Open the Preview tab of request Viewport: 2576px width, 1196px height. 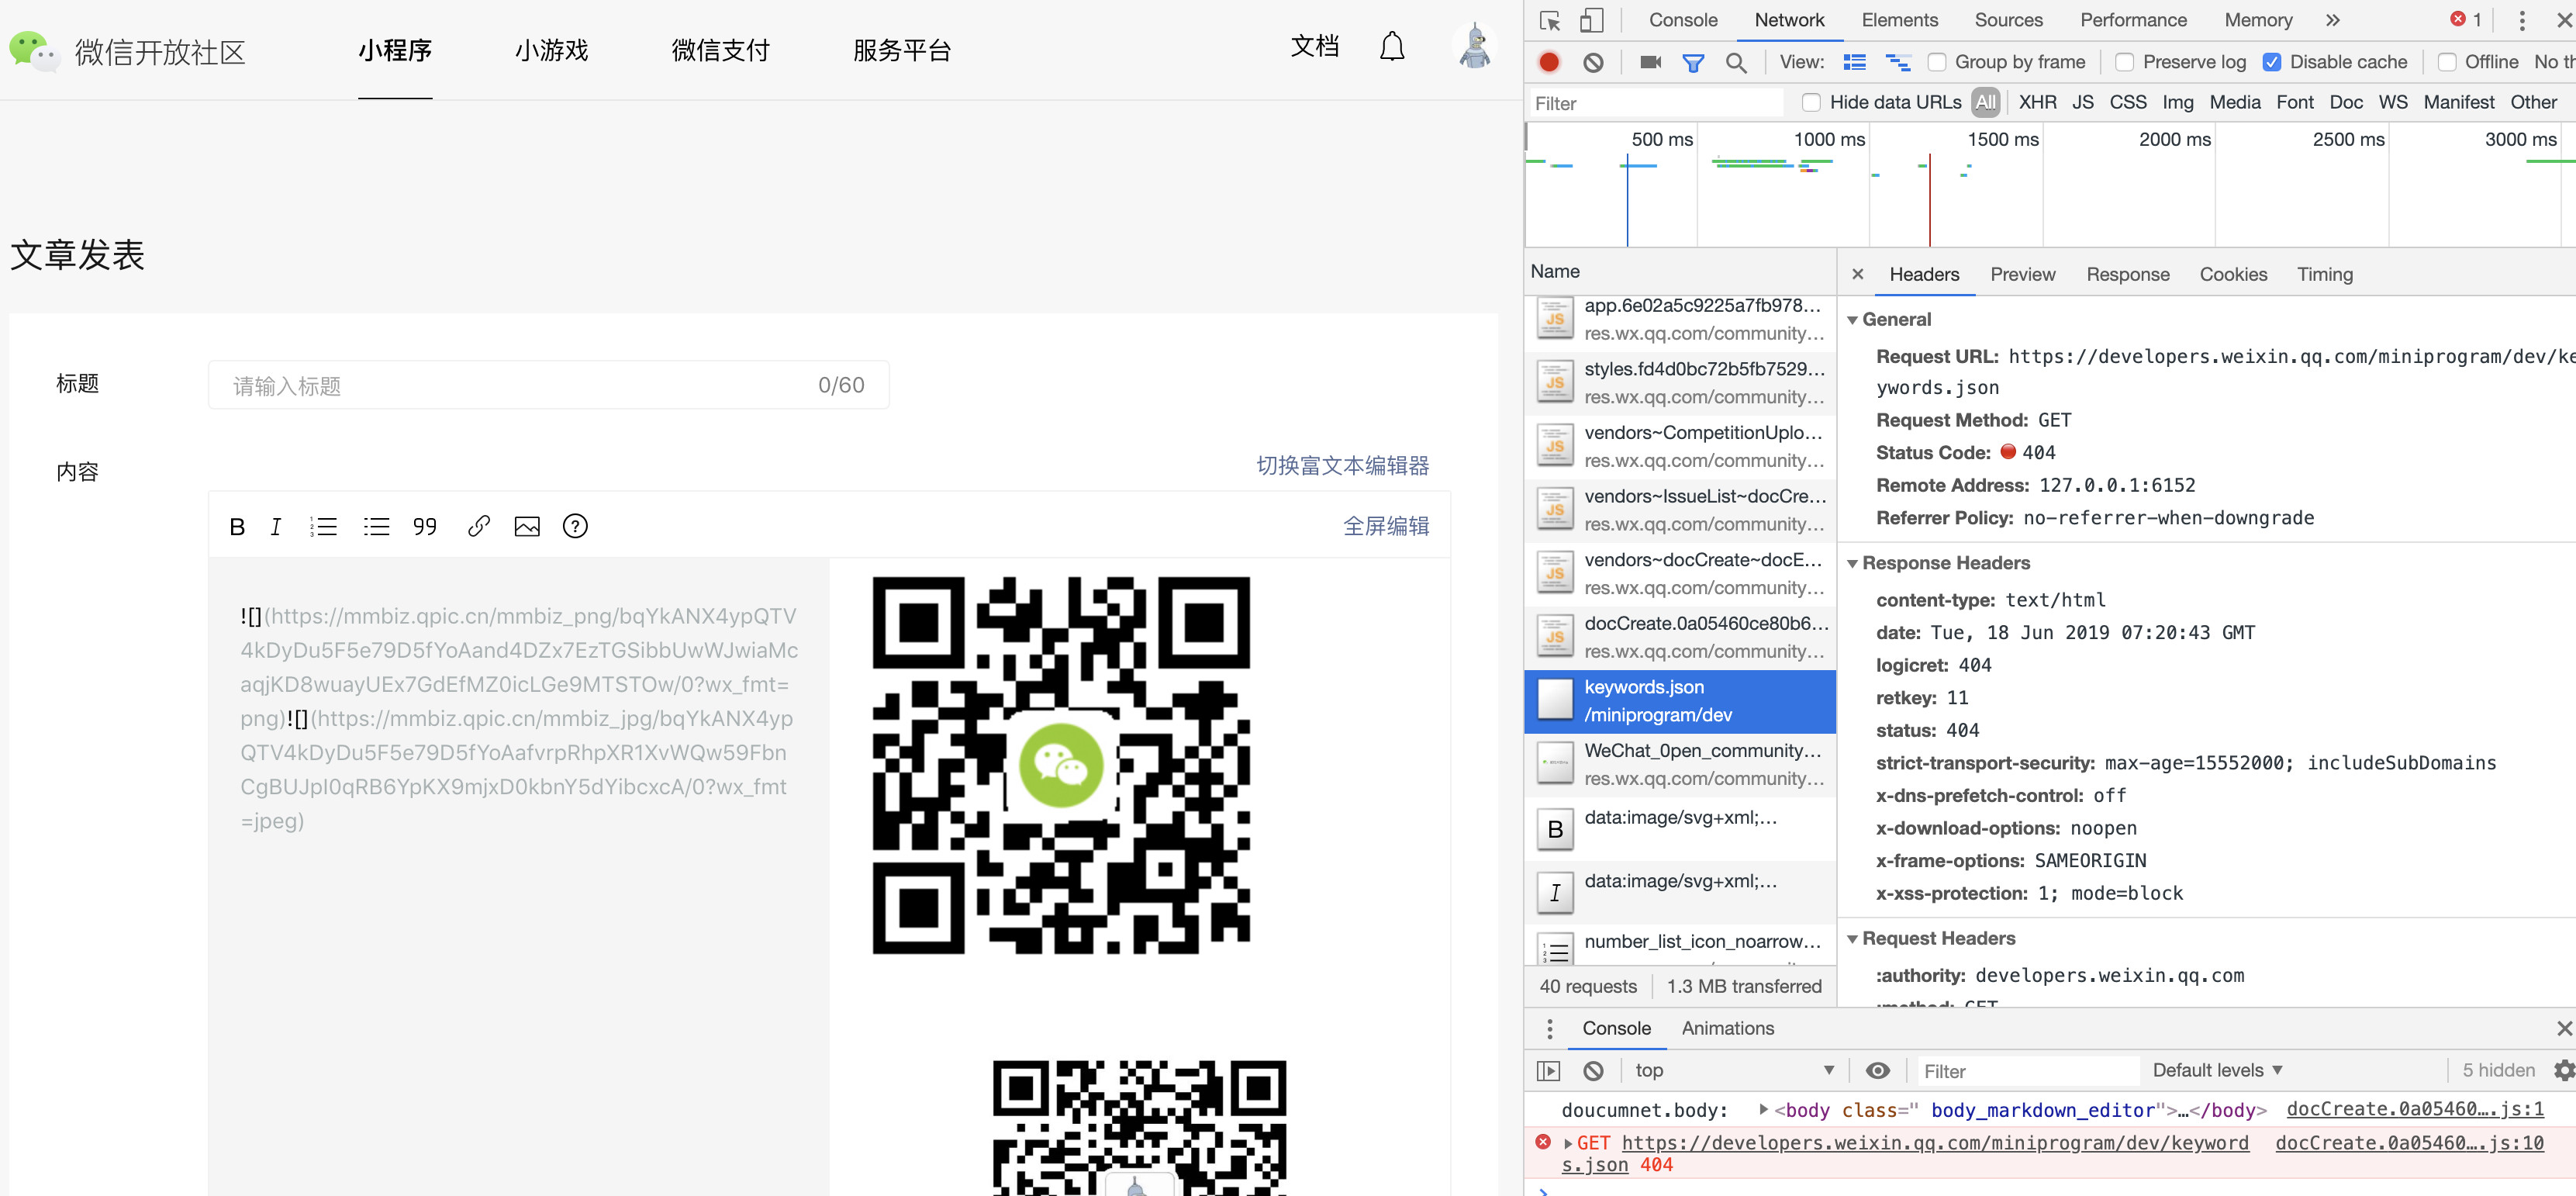click(2022, 275)
